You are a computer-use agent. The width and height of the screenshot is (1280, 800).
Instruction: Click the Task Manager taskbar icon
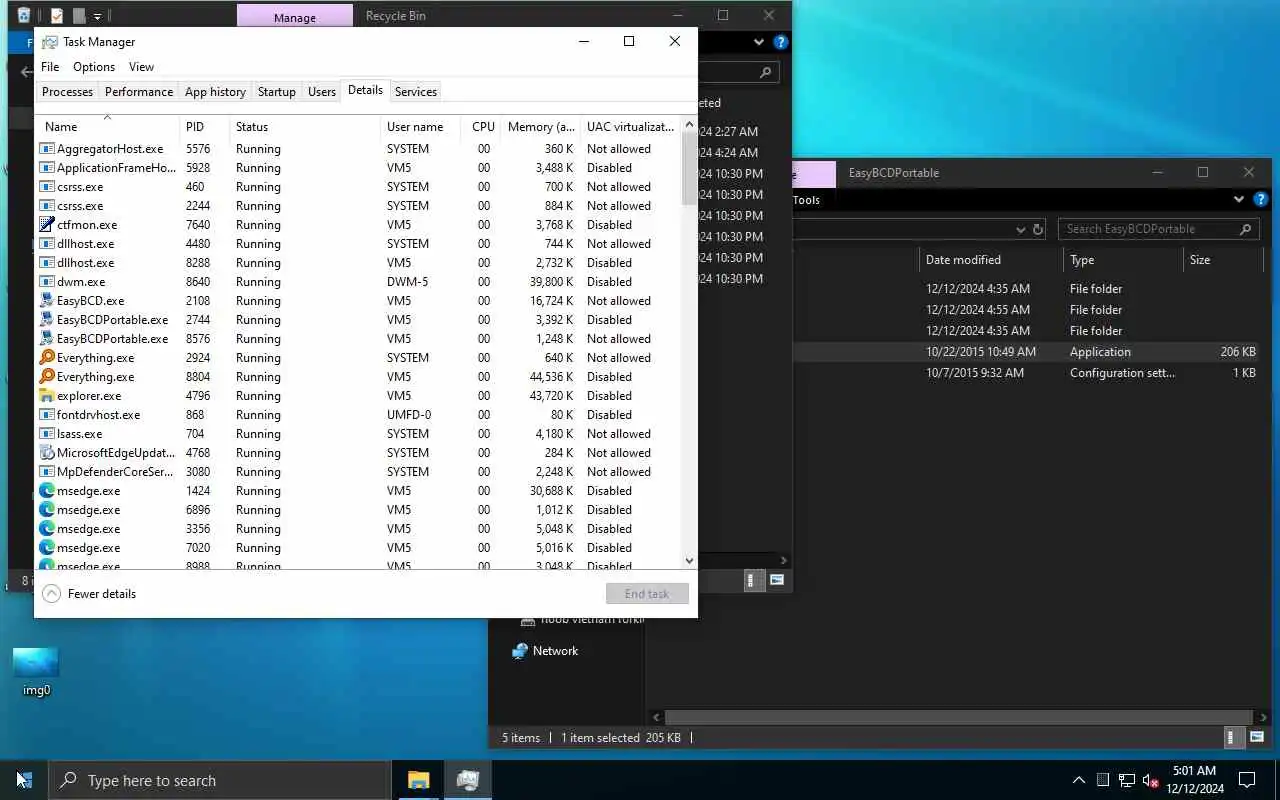tap(467, 780)
